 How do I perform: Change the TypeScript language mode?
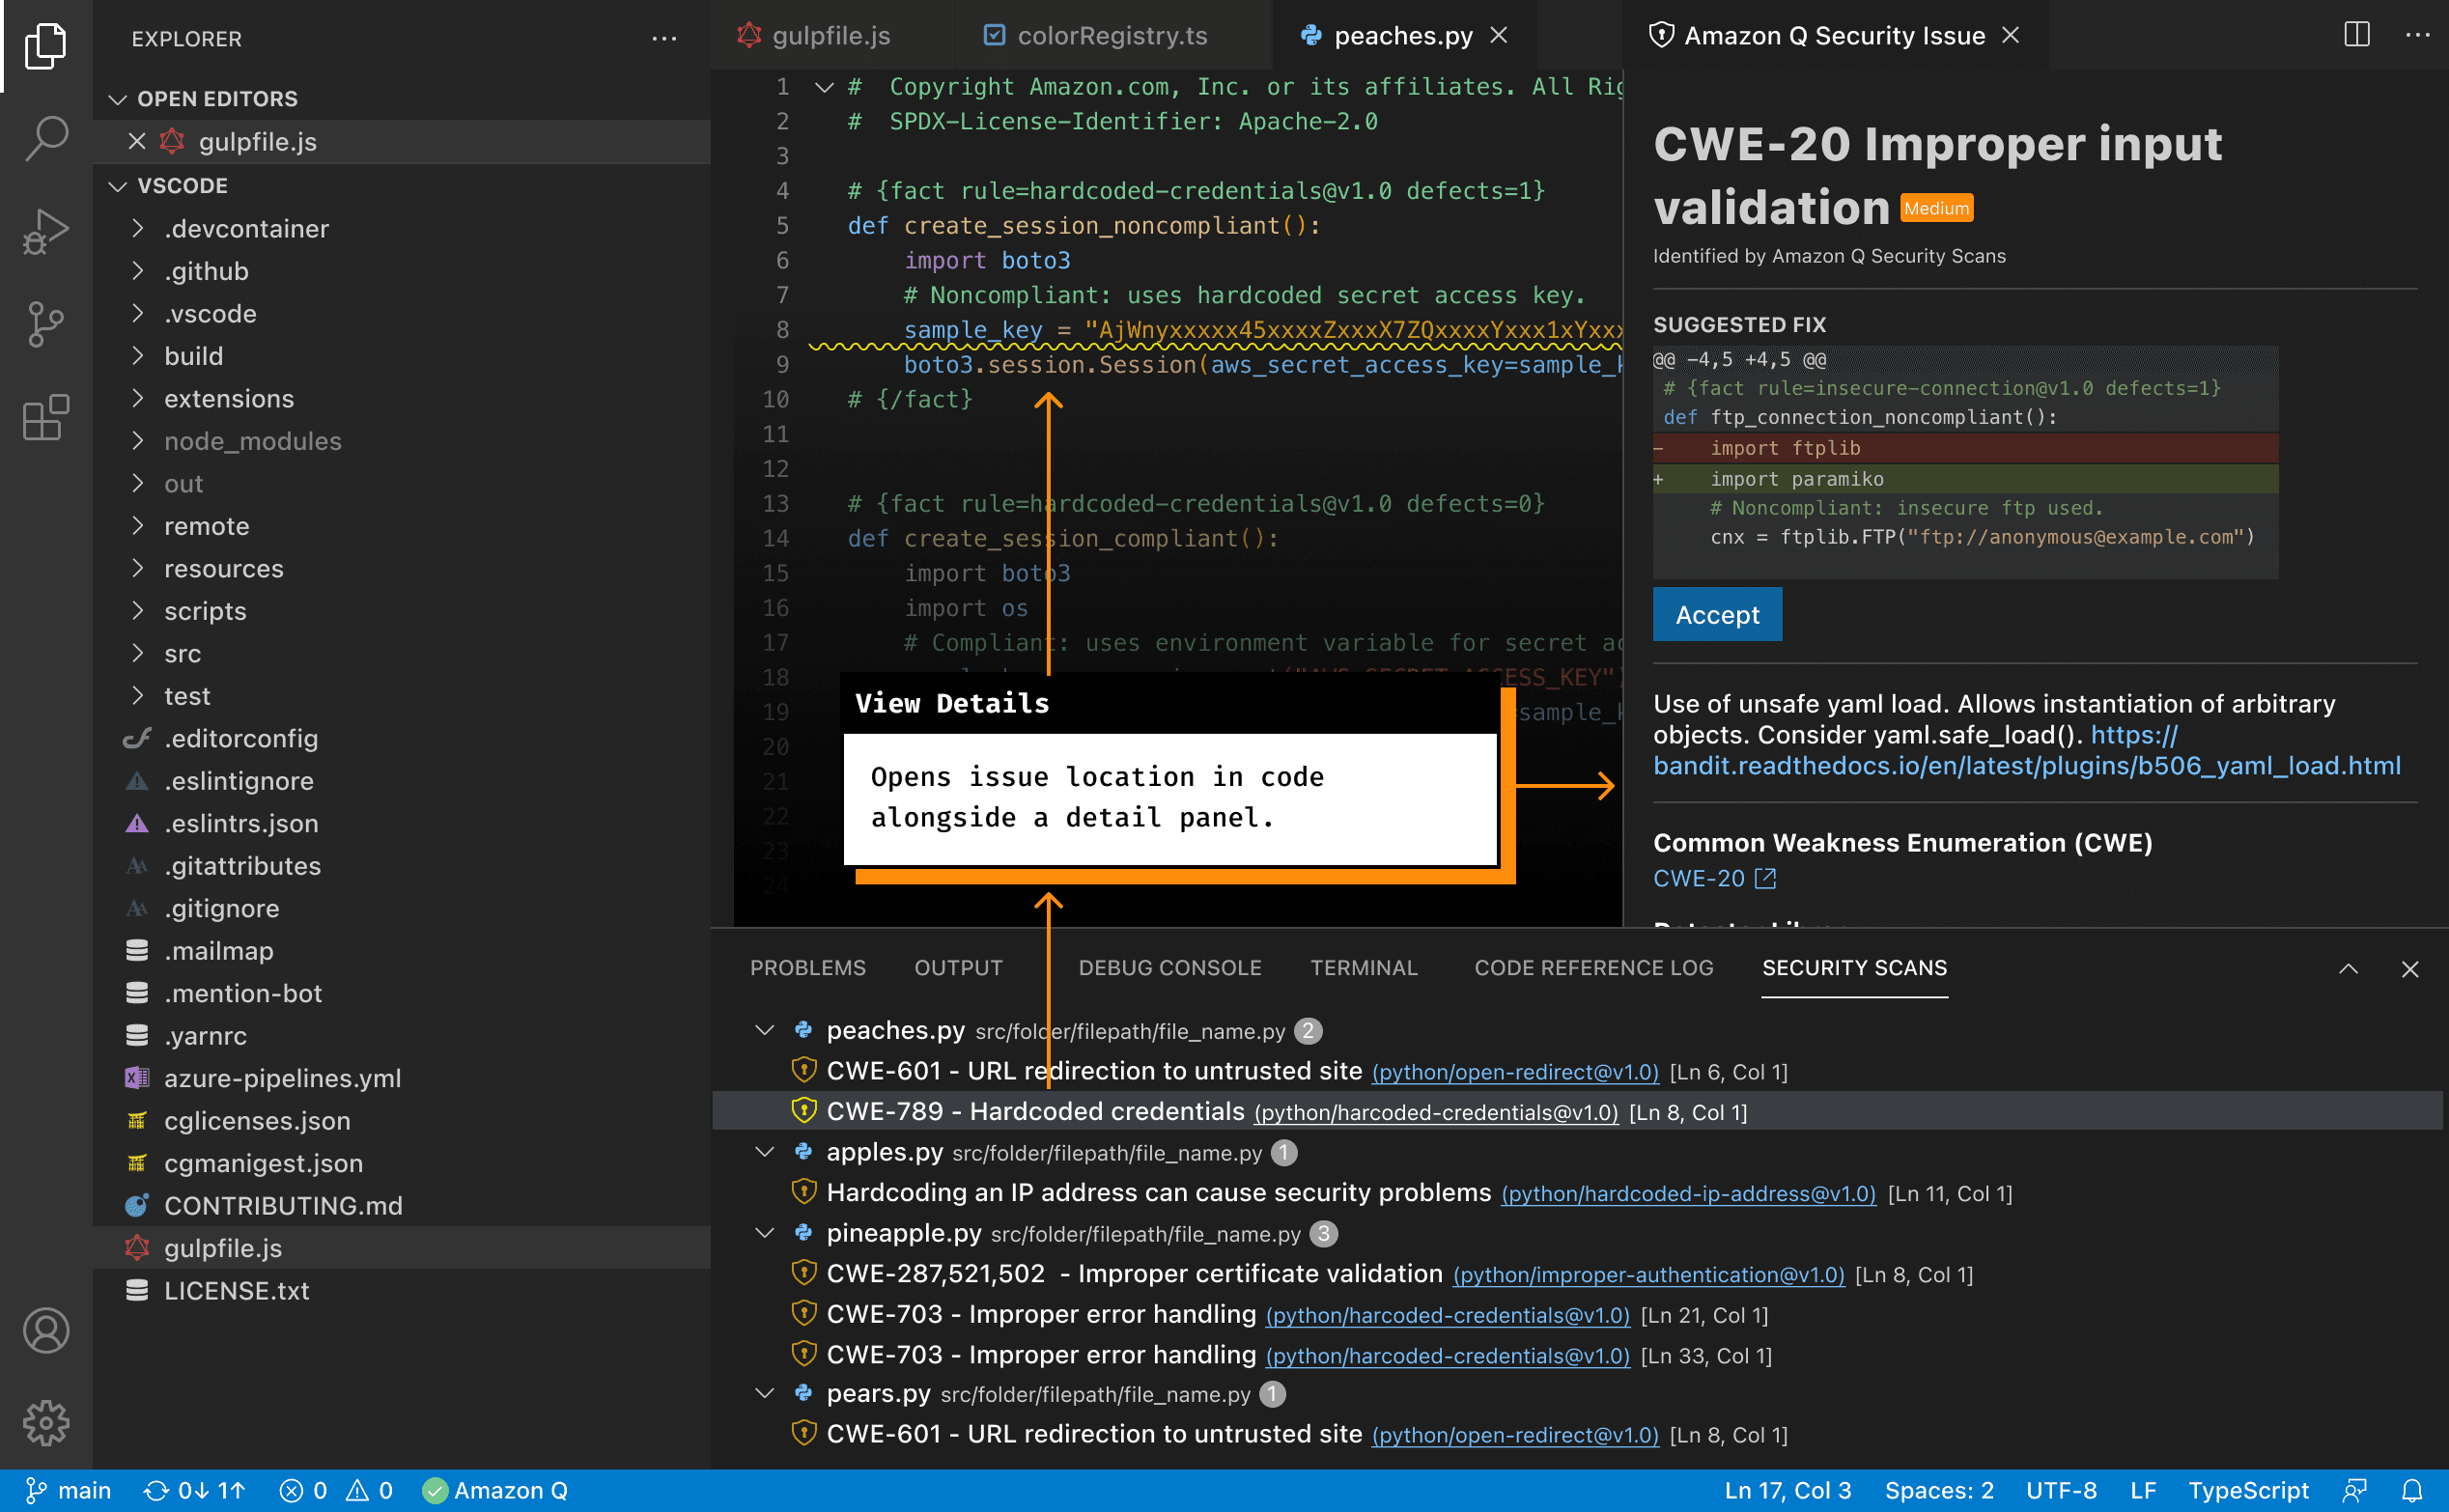pyautogui.click(x=2248, y=1490)
